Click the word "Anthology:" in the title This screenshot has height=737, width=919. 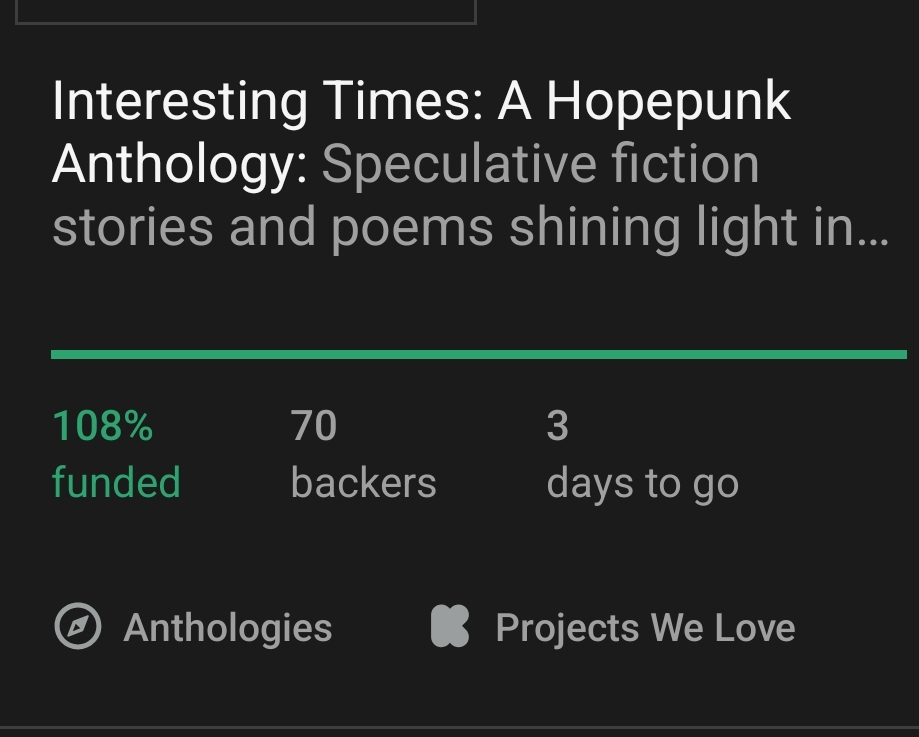[x=180, y=165]
